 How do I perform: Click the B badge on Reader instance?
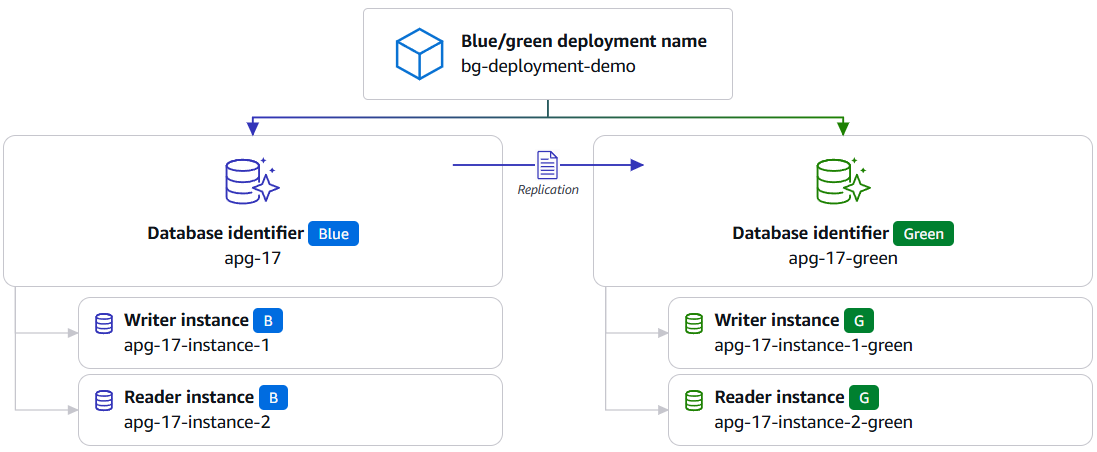(x=274, y=398)
